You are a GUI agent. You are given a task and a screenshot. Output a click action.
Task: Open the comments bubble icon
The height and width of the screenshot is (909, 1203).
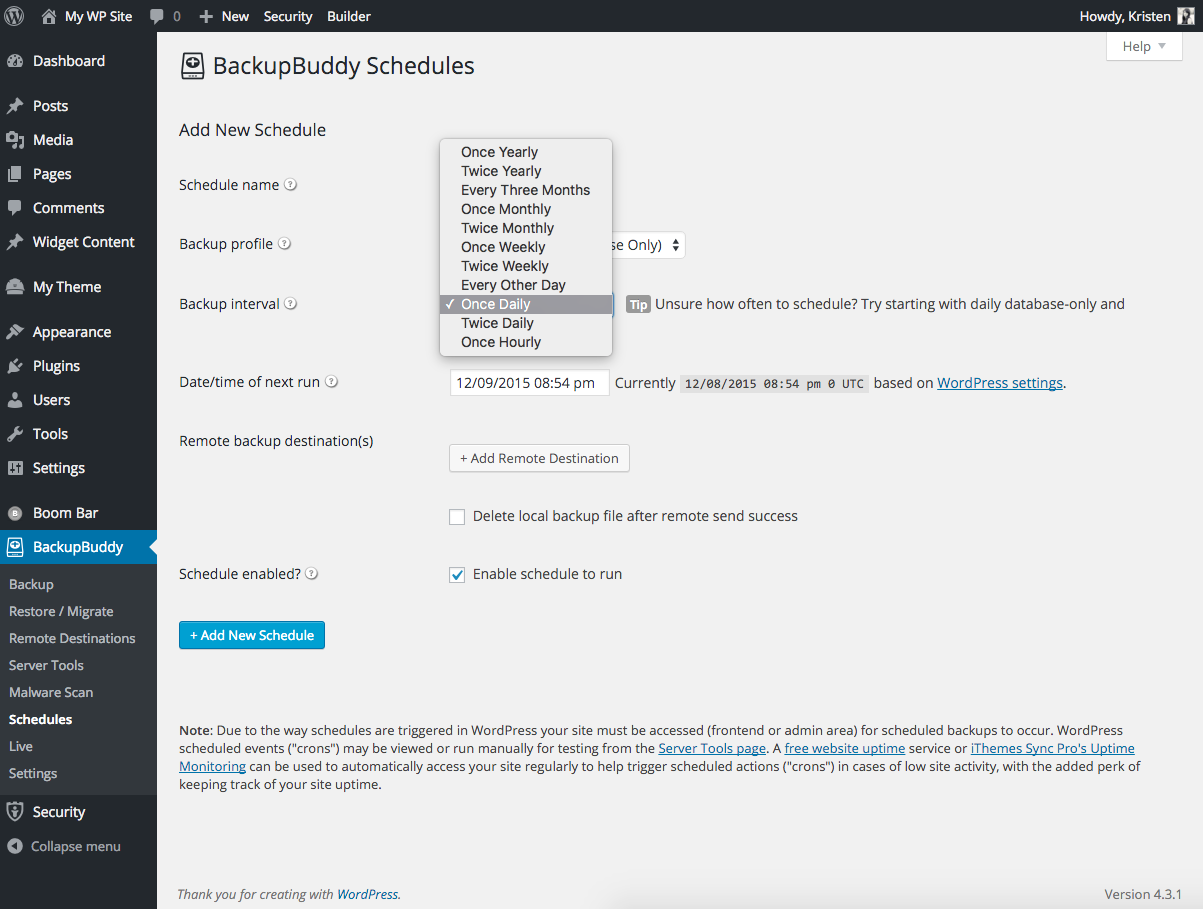tap(157, 16)
